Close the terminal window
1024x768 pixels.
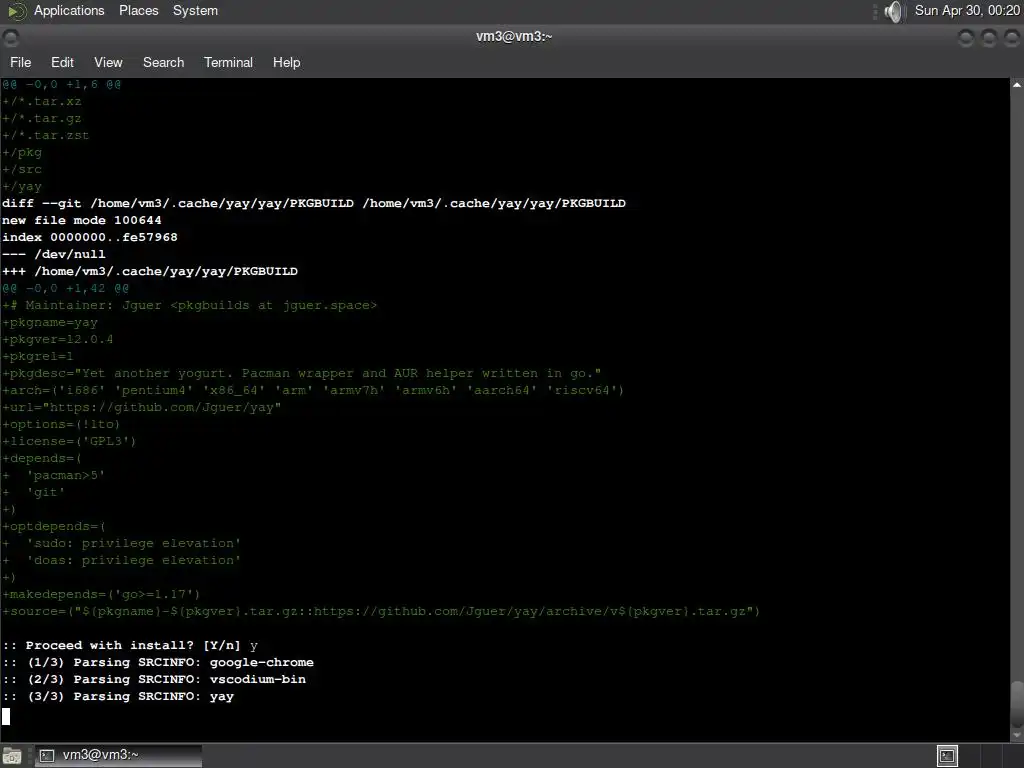click(x=1012, y=38)
